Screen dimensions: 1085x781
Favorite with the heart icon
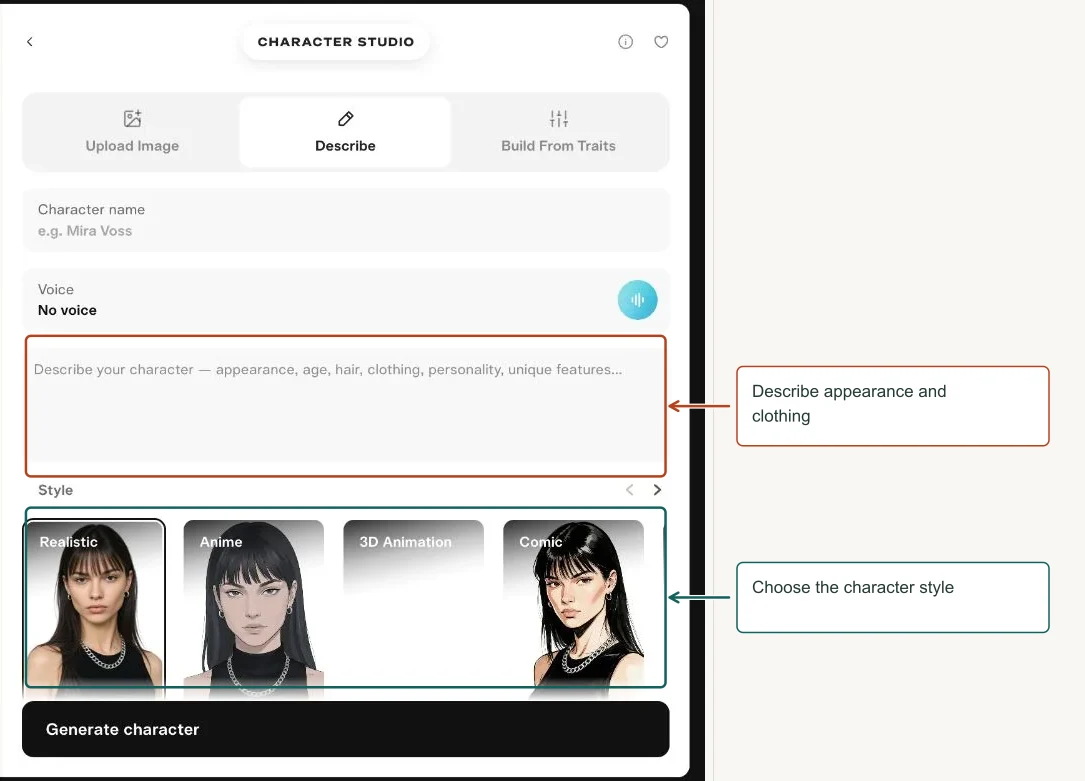[662, 42]
